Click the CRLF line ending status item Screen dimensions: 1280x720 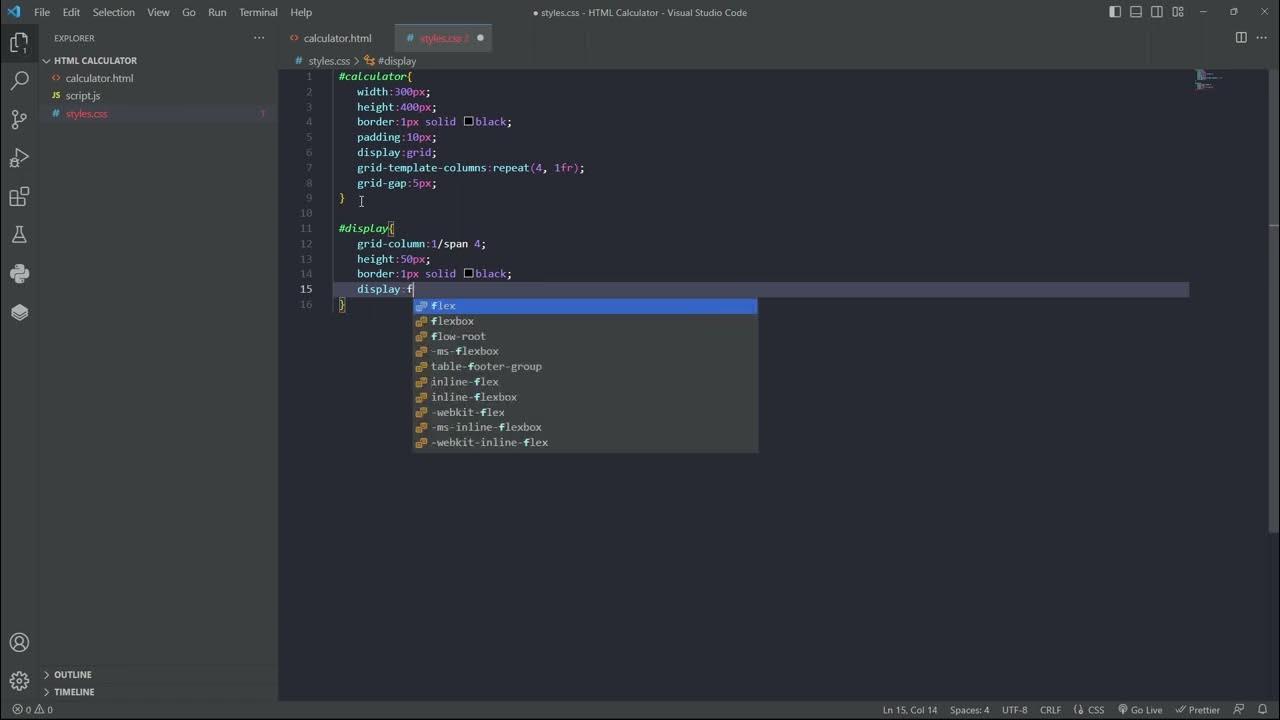pos(1051,710)
